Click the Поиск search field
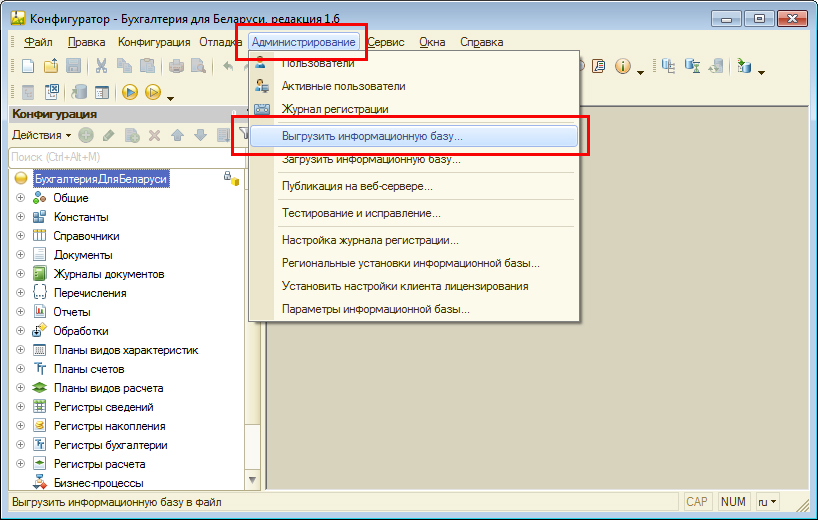Viewport: 818px width, 520px height. pyautogui.click(x=120, y=157)
